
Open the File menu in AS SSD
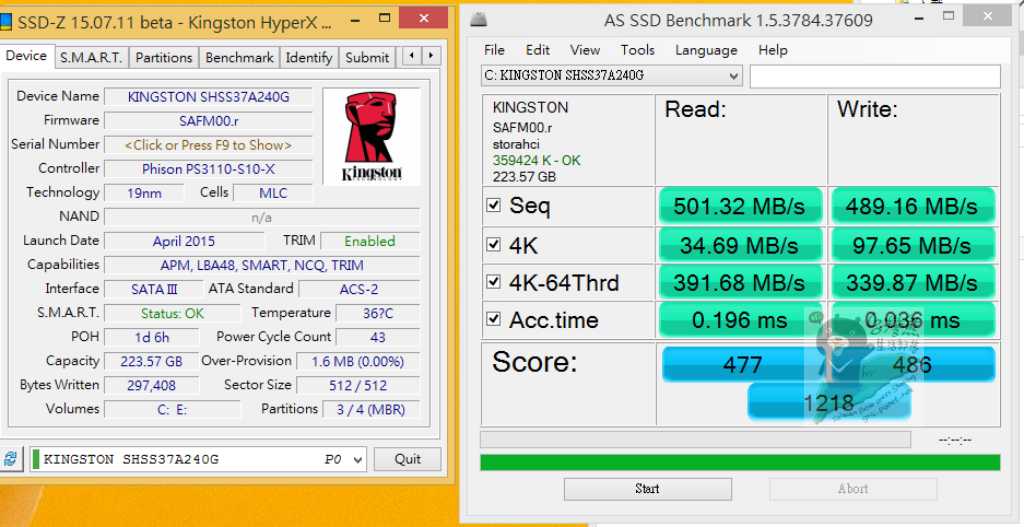tap(494, 50)
